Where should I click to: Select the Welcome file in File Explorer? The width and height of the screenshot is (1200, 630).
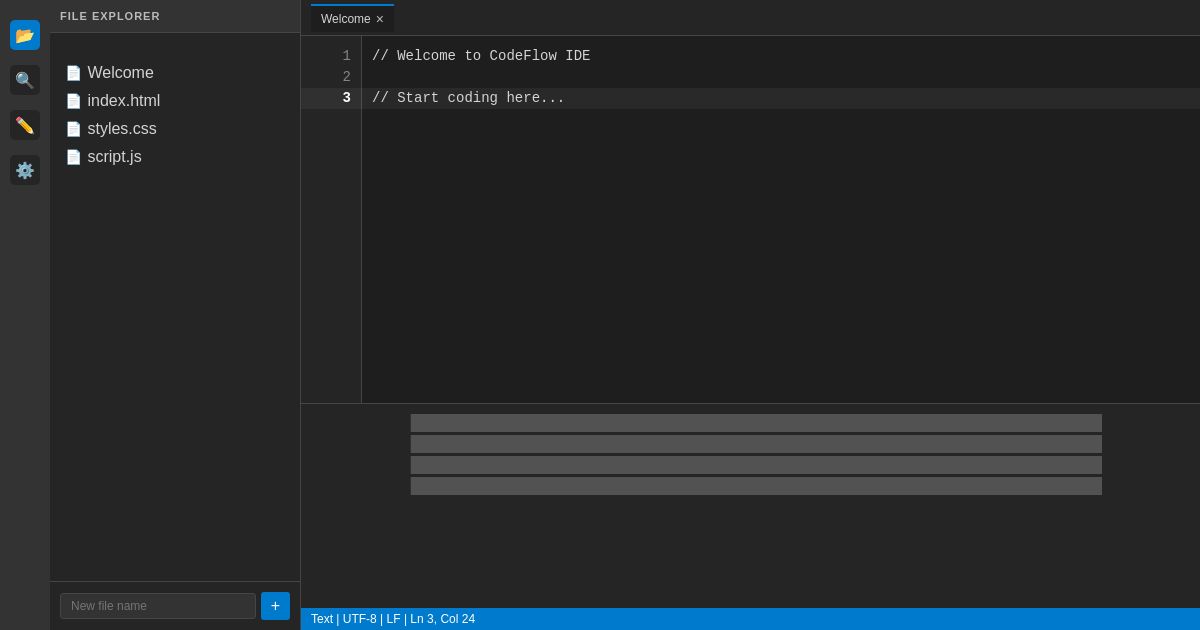click(120, 73)
